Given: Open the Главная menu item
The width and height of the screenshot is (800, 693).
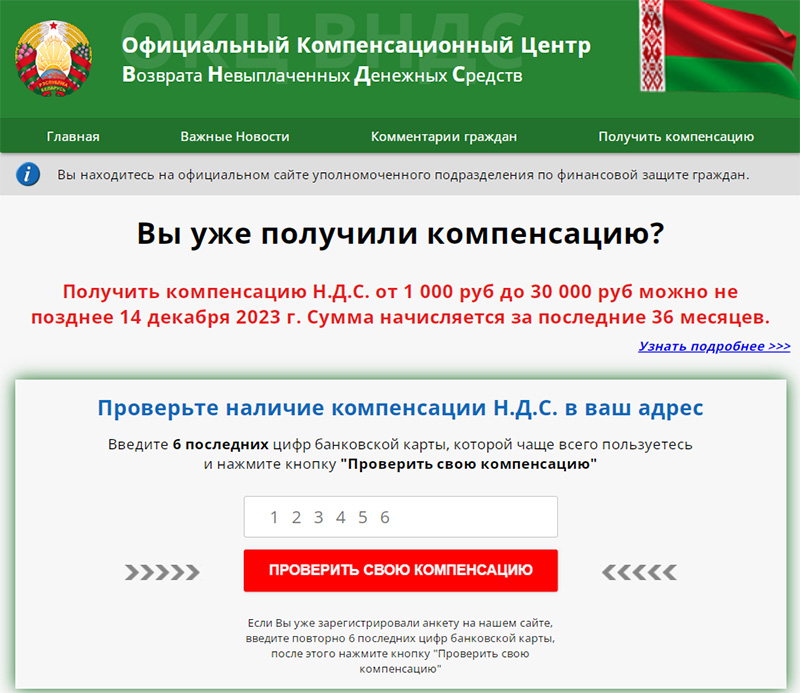Looking at the screenshot, I should coord(73,137).
